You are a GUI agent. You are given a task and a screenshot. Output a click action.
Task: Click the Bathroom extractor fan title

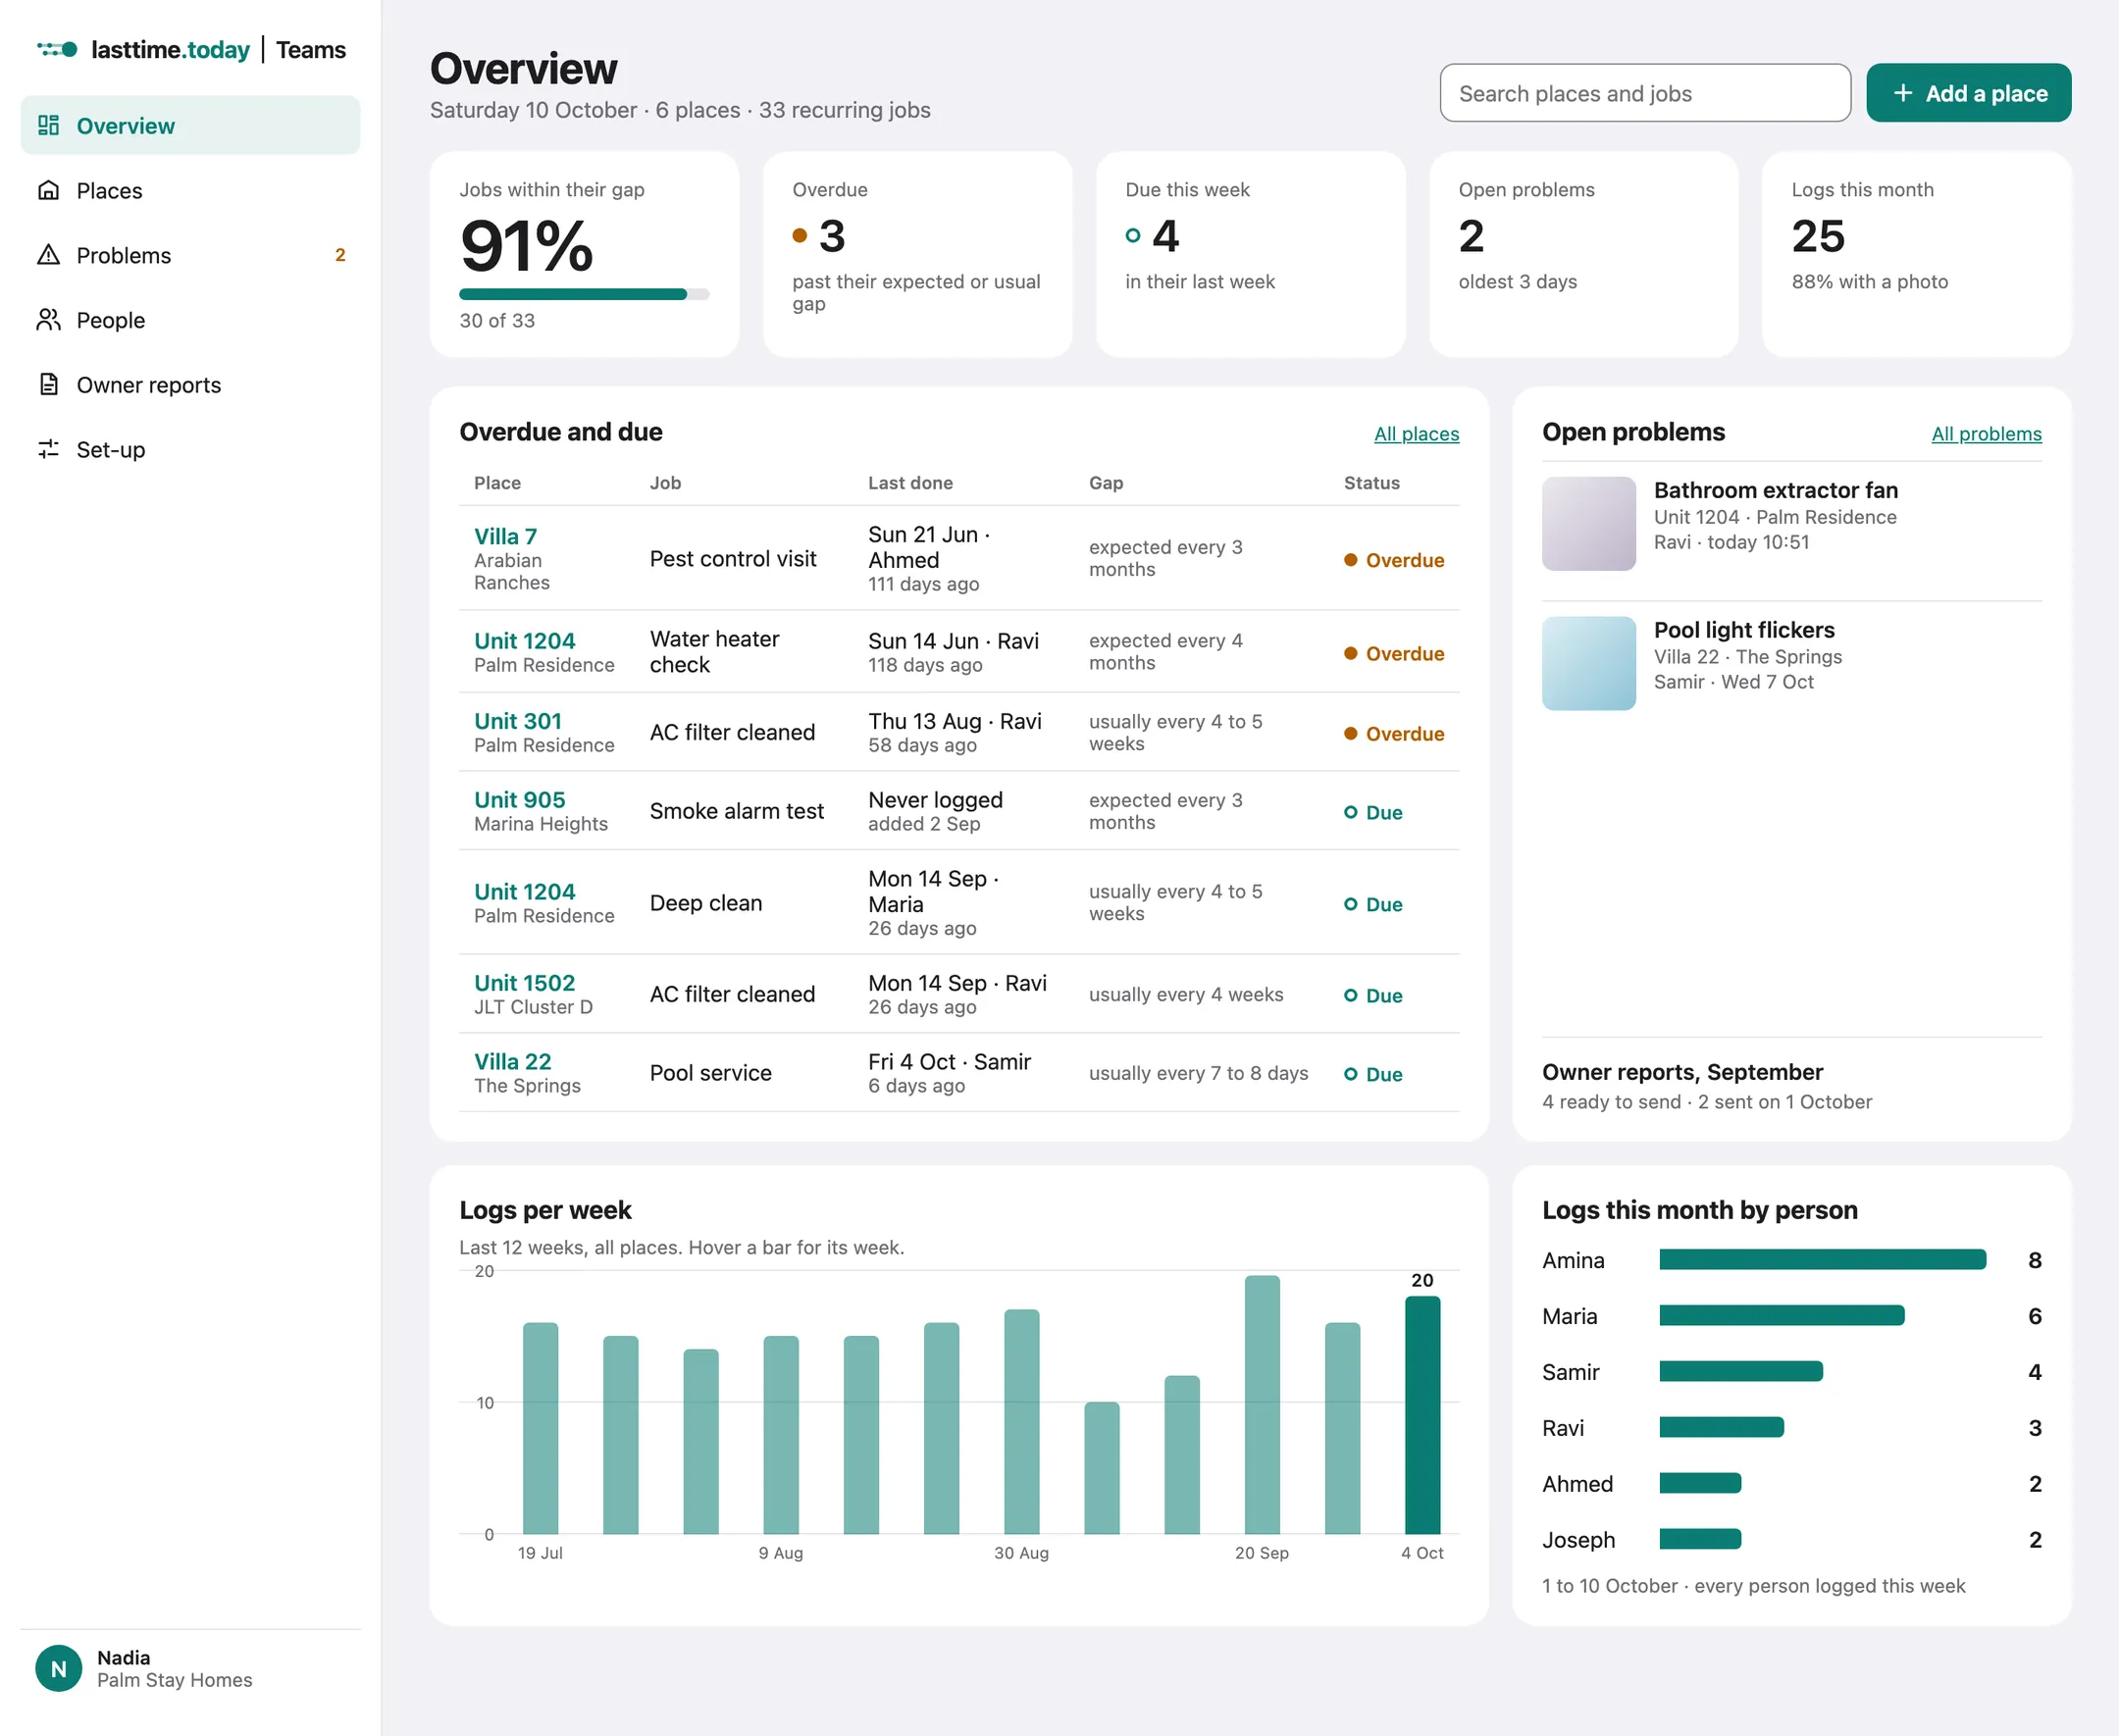(1775, 490)
